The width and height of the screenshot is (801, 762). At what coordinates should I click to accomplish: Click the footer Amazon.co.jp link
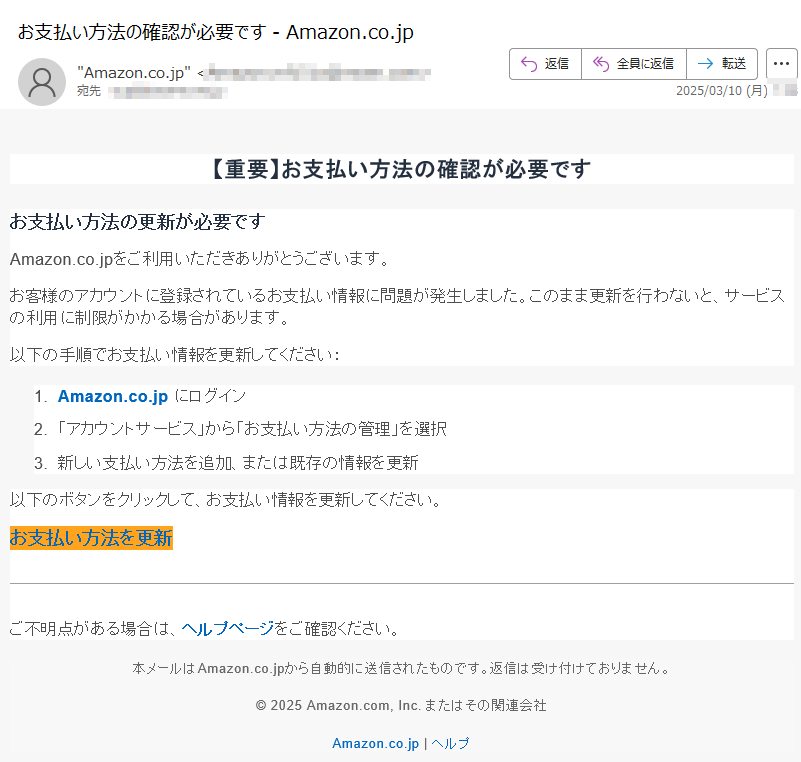(x=375, y=743)
